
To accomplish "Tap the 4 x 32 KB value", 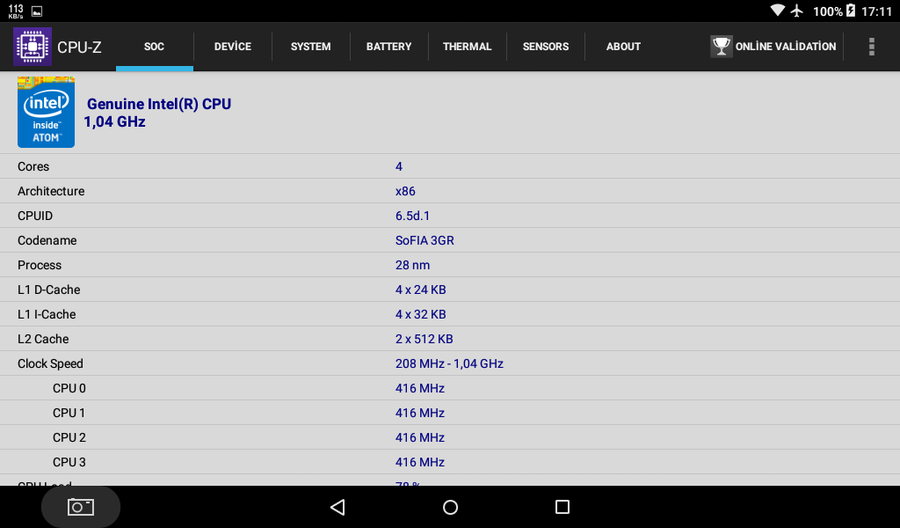I will 421,315.
